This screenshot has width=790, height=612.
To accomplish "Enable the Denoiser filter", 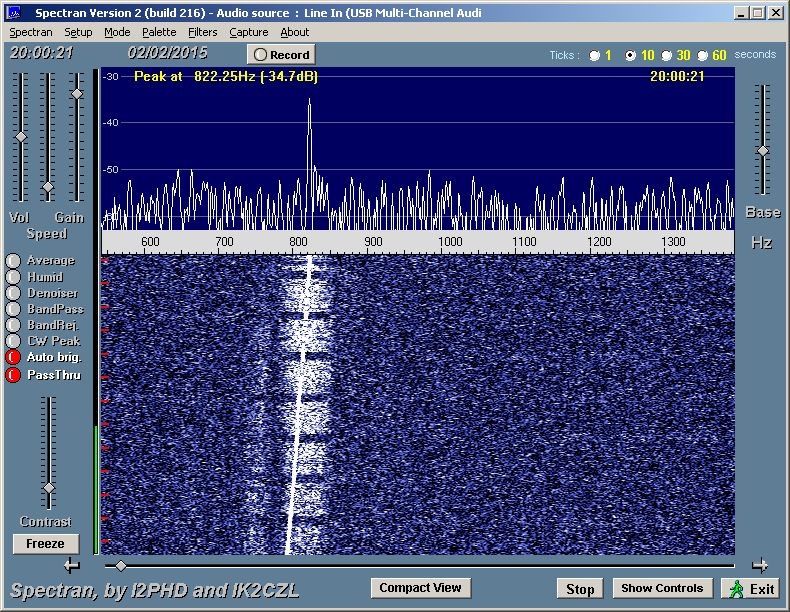I will click(13, 293).
